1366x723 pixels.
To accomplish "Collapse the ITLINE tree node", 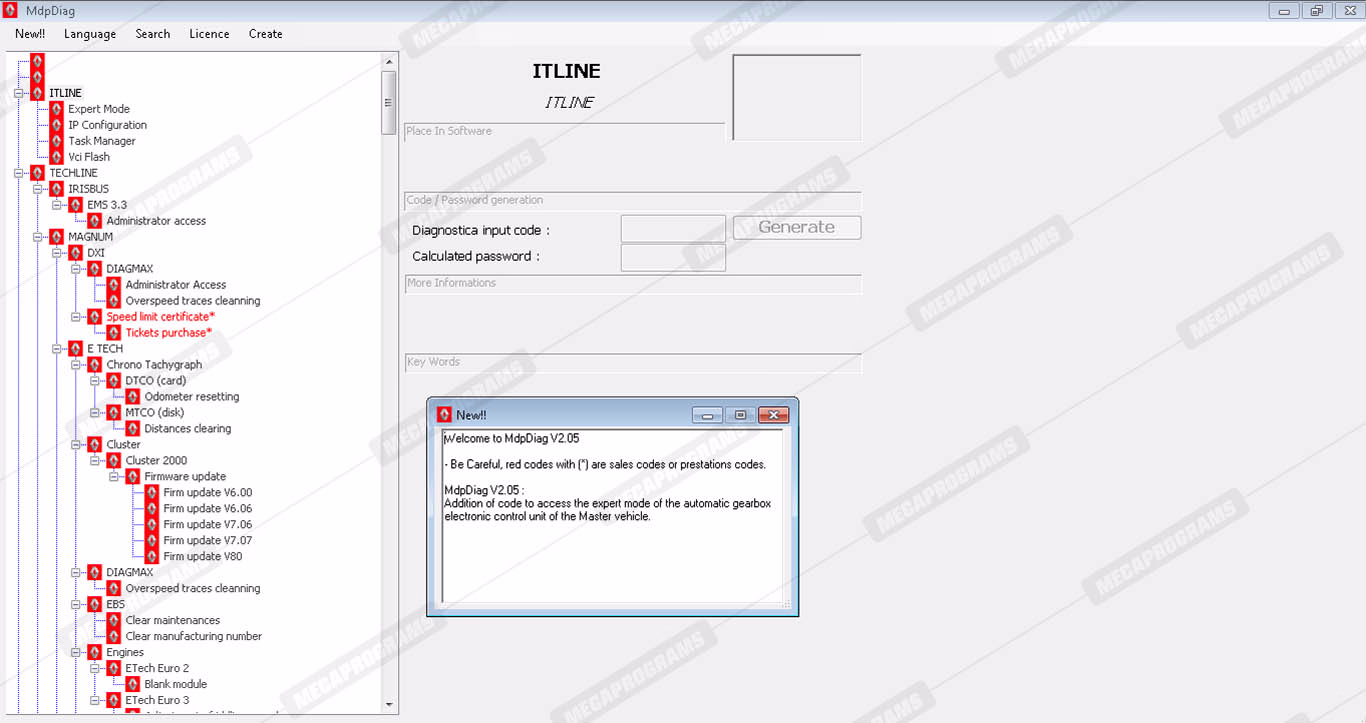I will [19, 93].
